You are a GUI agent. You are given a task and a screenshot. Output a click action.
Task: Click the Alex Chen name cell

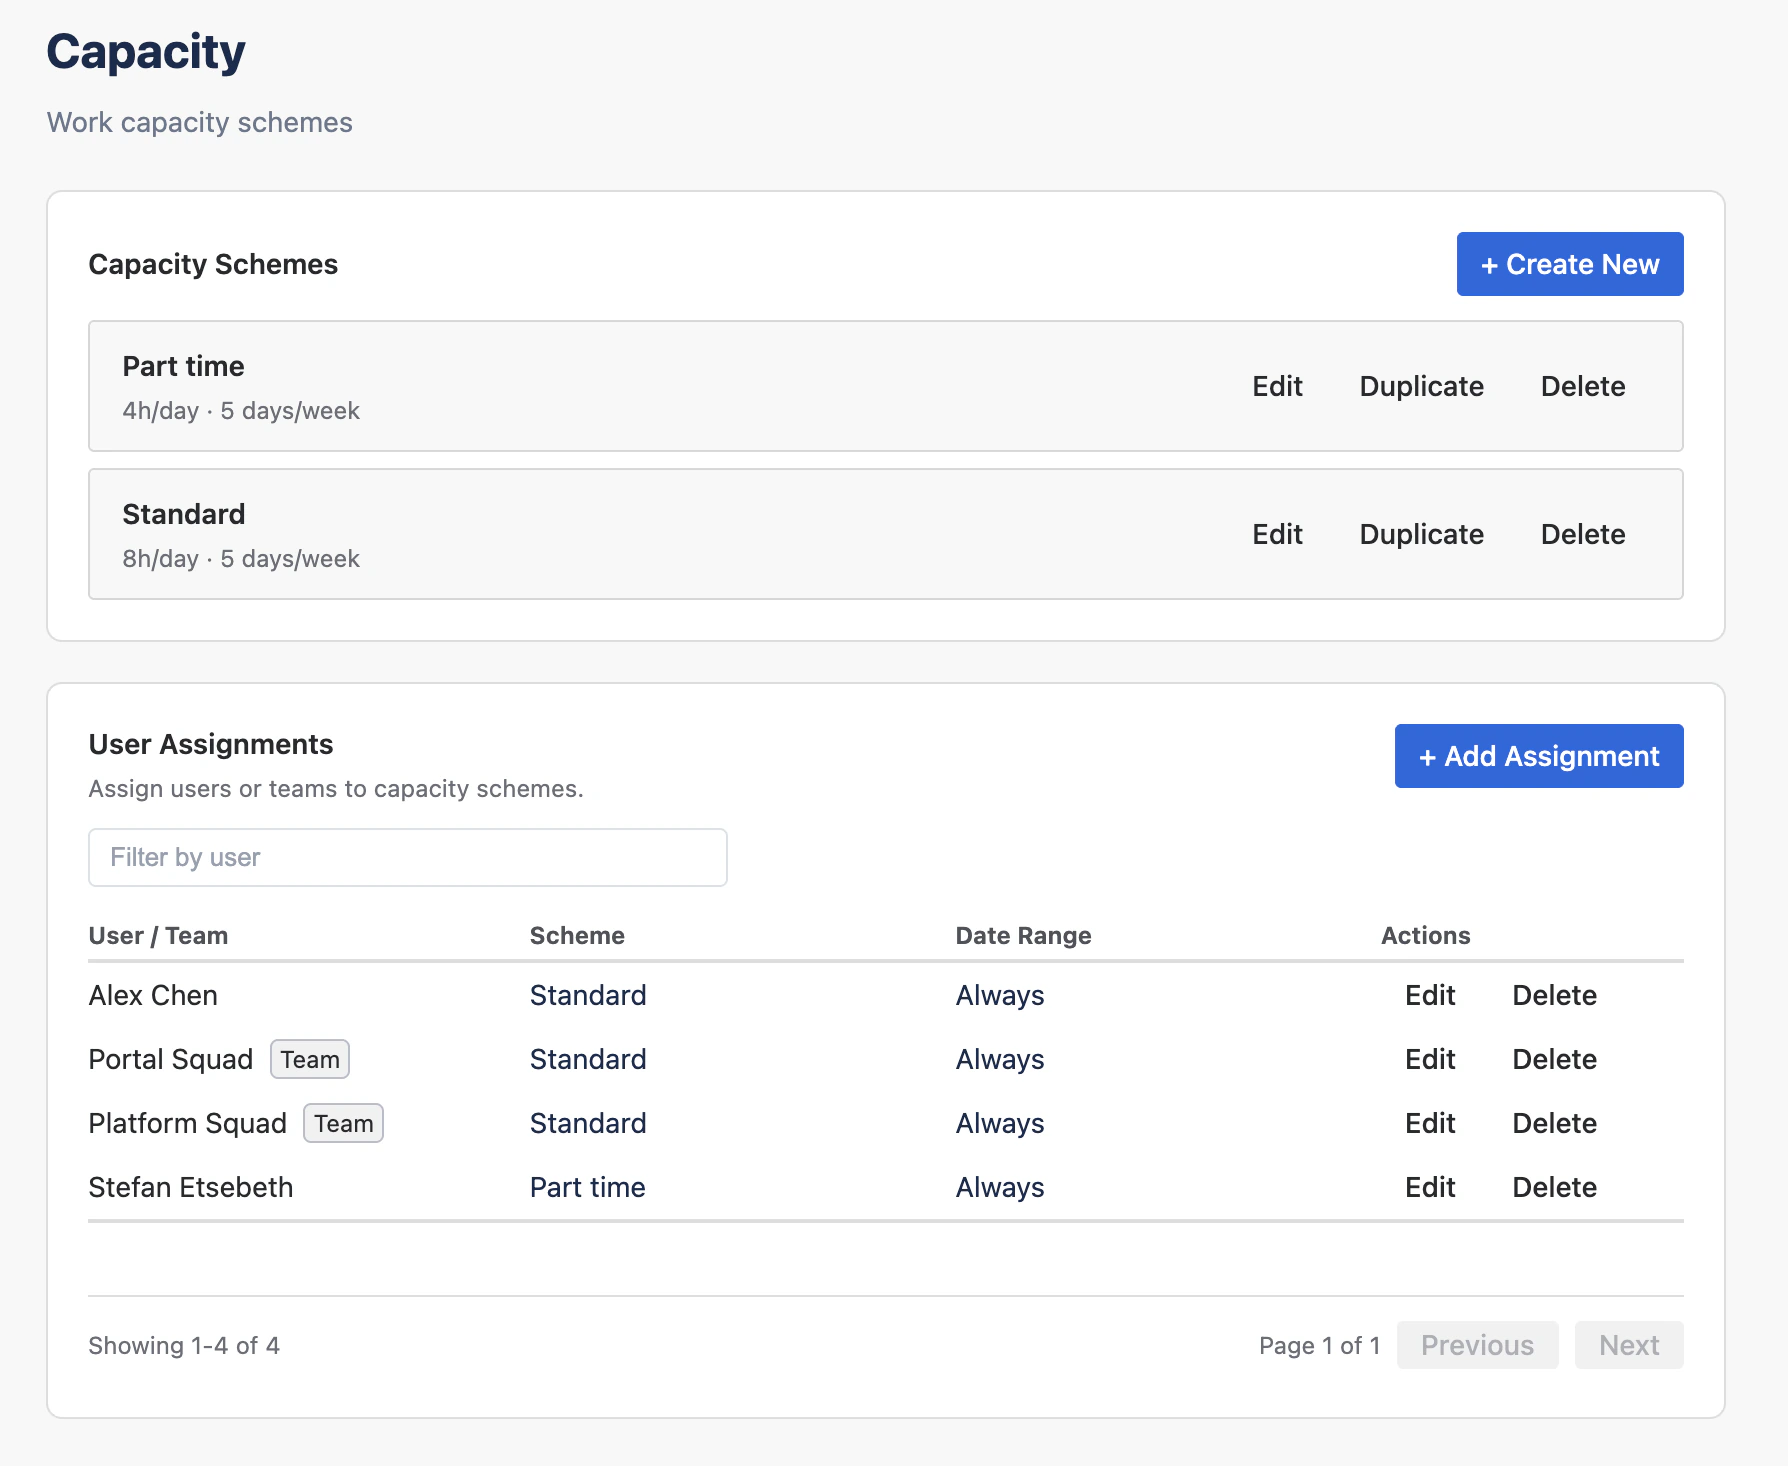153,995
